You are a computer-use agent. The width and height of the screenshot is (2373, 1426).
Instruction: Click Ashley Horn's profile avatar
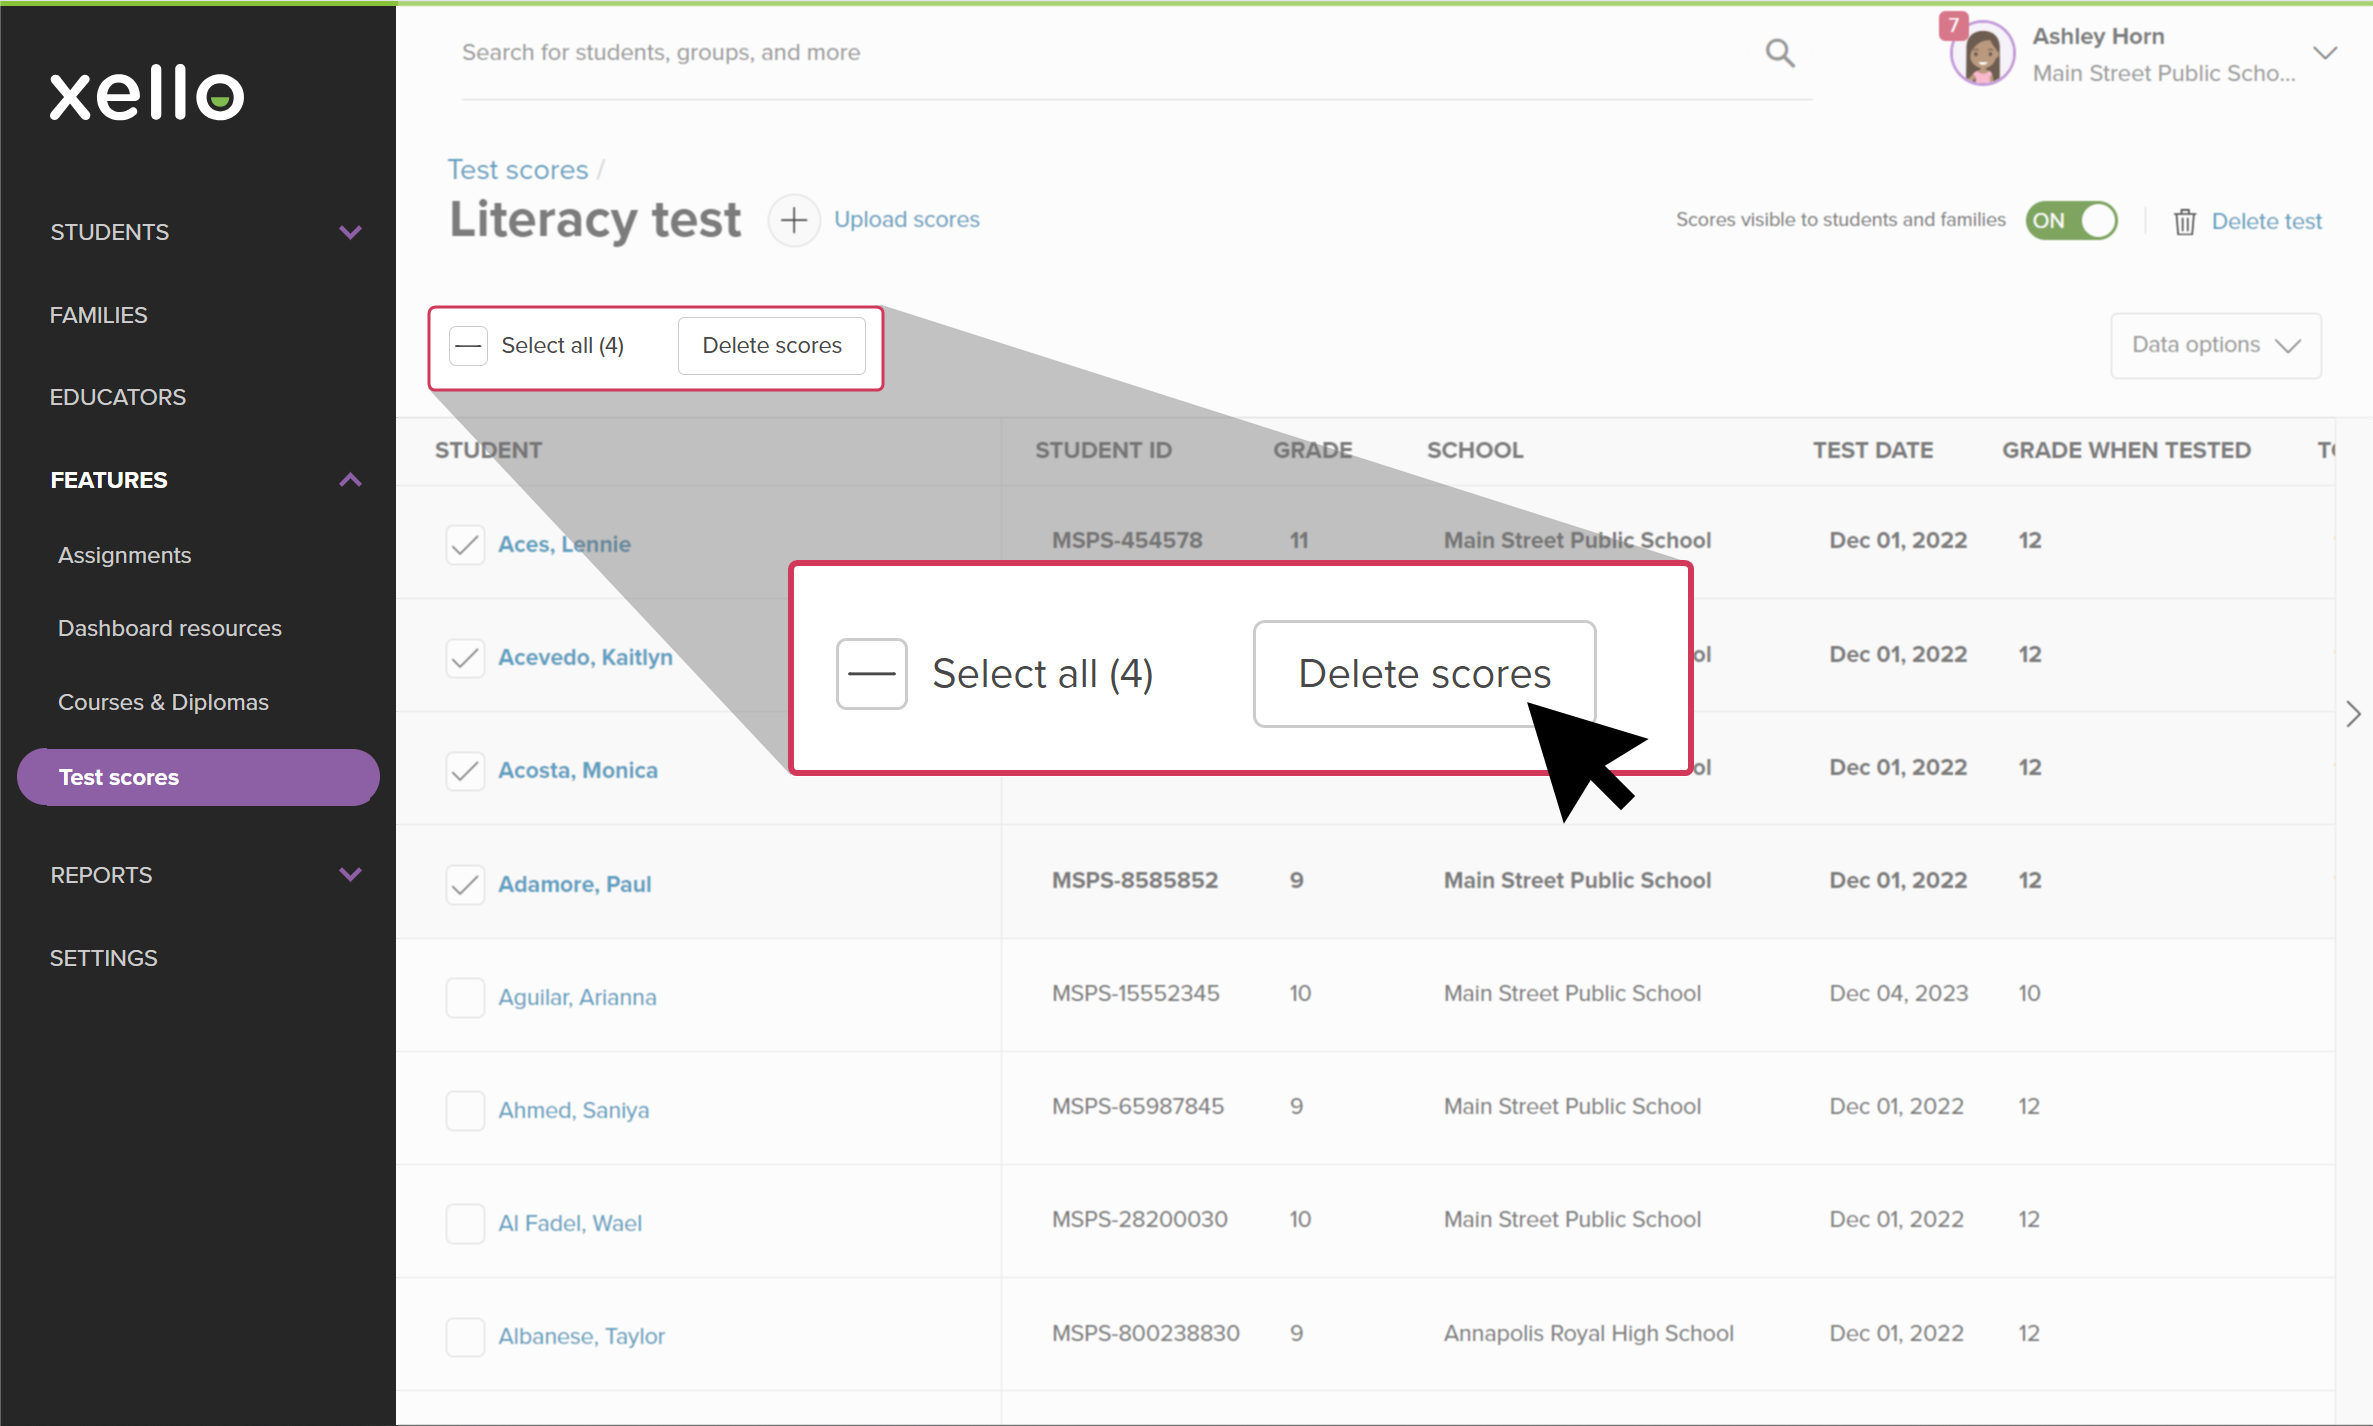tap(1982, 55)
